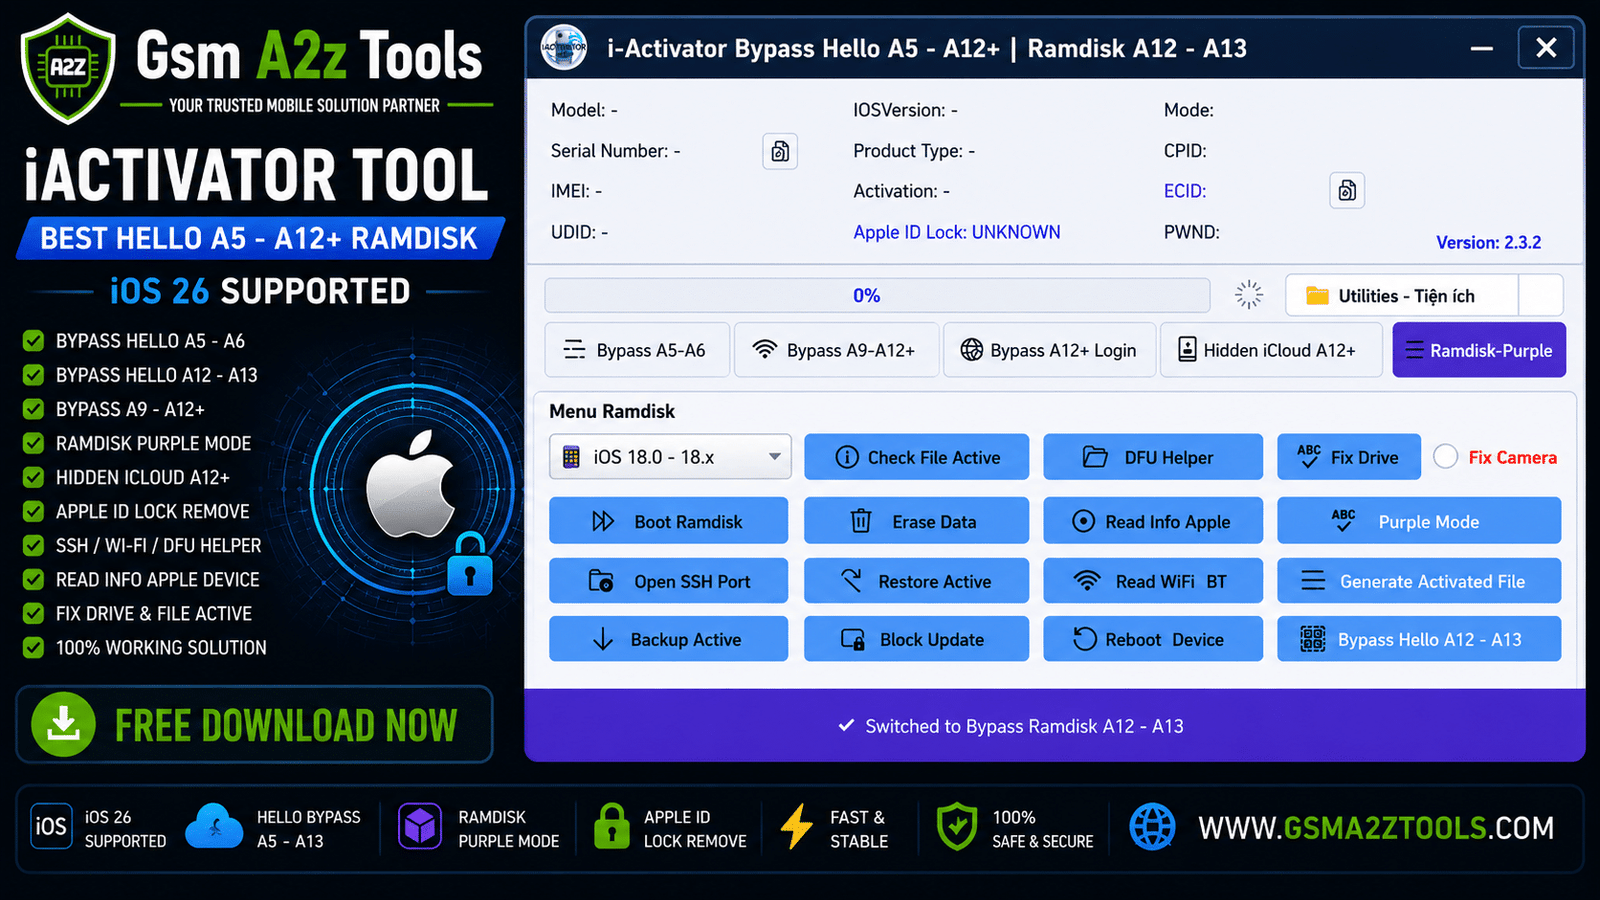1600x900 pixels.
Task: Copy the ECID with copy icon
Action: click(x=1347, y=190)
